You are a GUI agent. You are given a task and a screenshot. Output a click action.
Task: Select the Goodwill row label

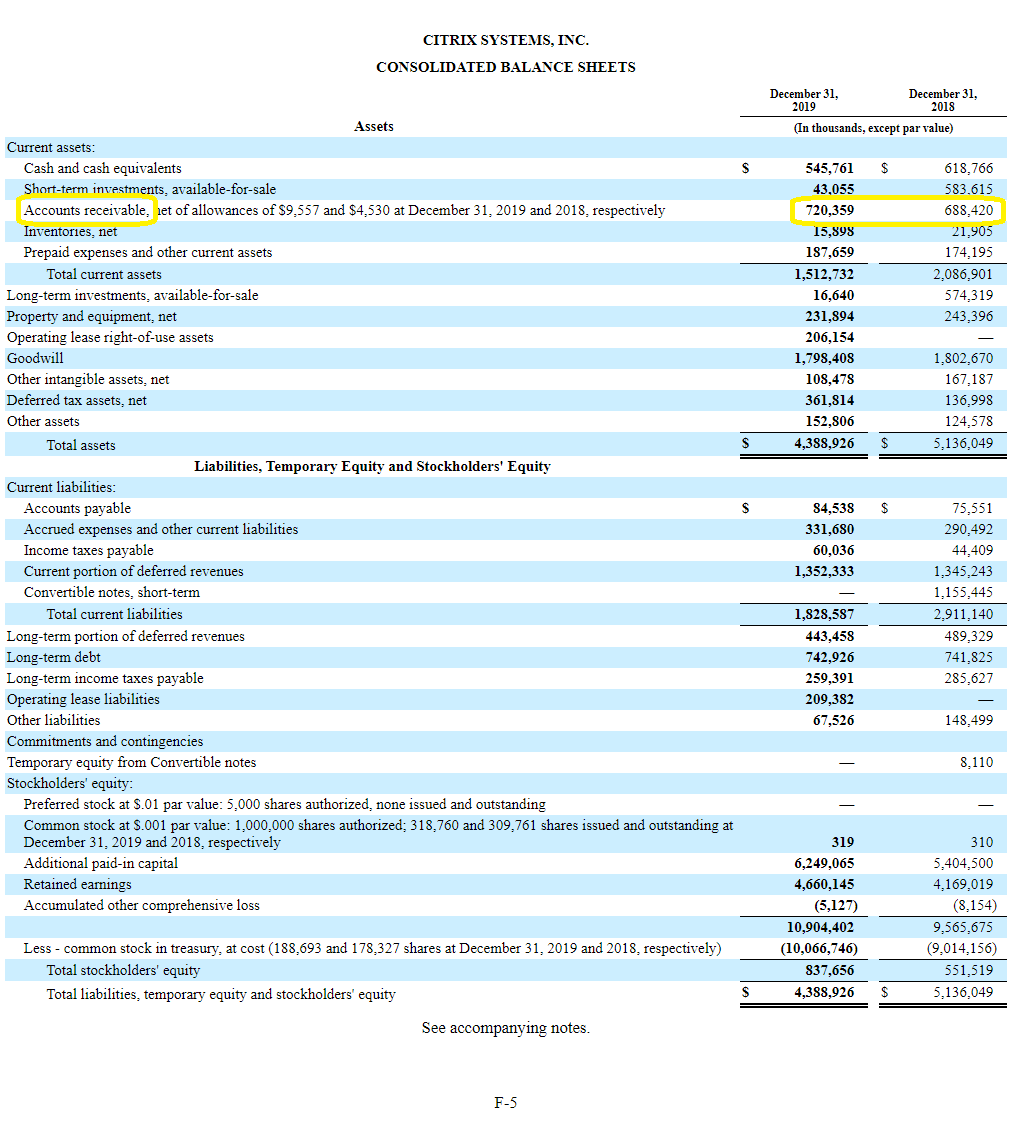(x=35, y=358)
